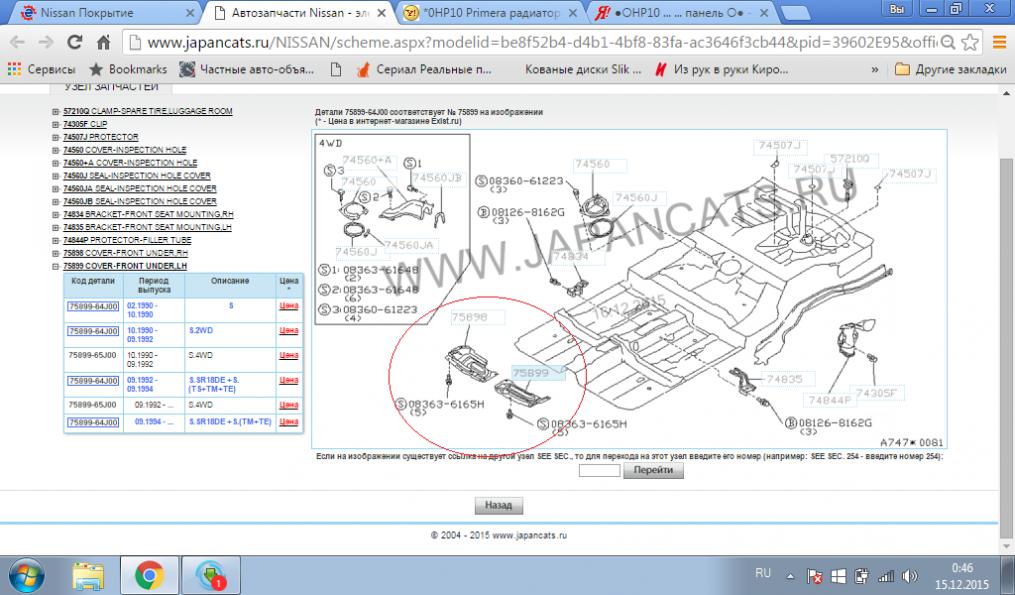Open the Из рук в руки Киро... bookmark

(722, 69)
